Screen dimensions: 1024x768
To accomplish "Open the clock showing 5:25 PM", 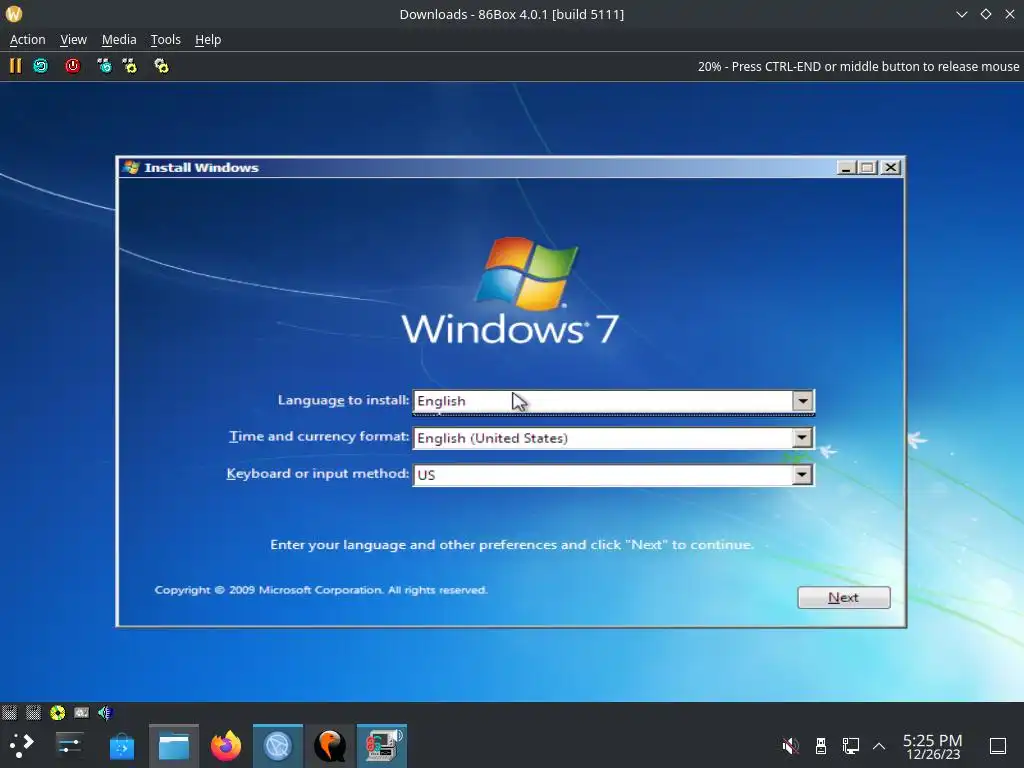I will pyautogui.click(x=933, y=746).
